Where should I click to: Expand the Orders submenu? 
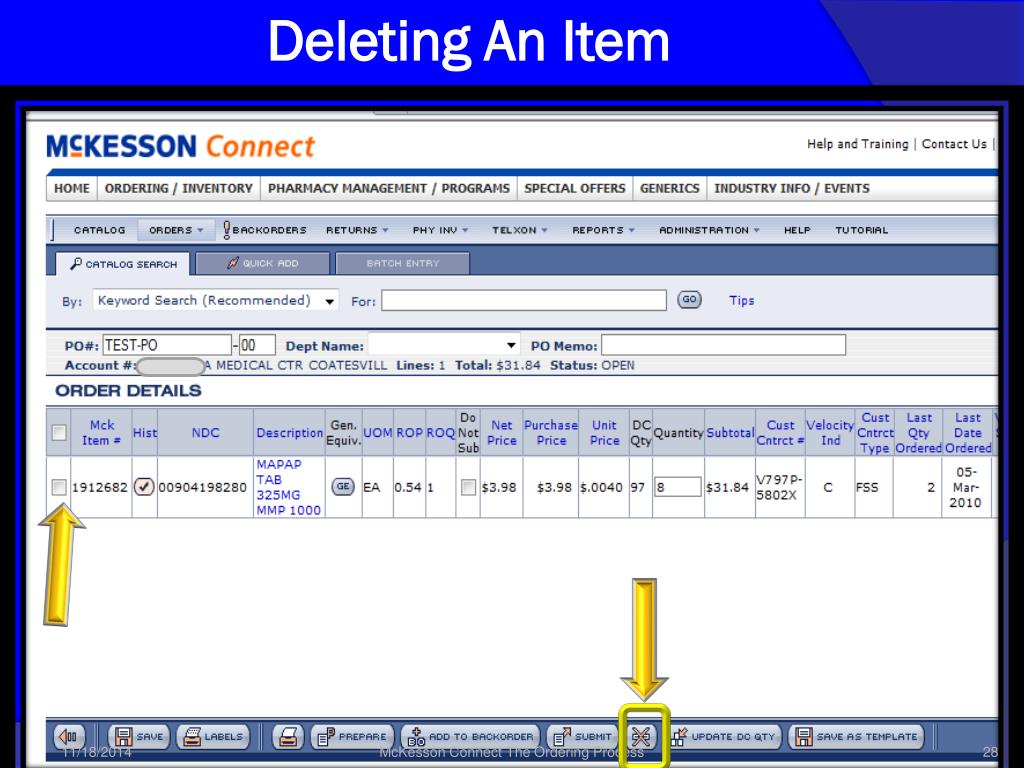pos(176,230)
